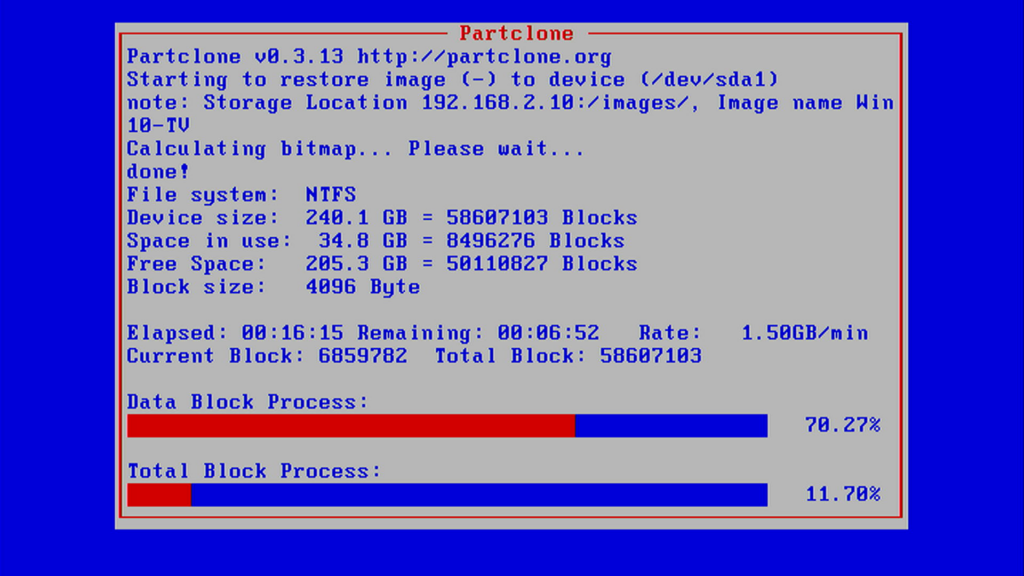This screenshot has height=576, width=1024.
Task: Click the Device size 240.1 GB value
Action: 343,218
